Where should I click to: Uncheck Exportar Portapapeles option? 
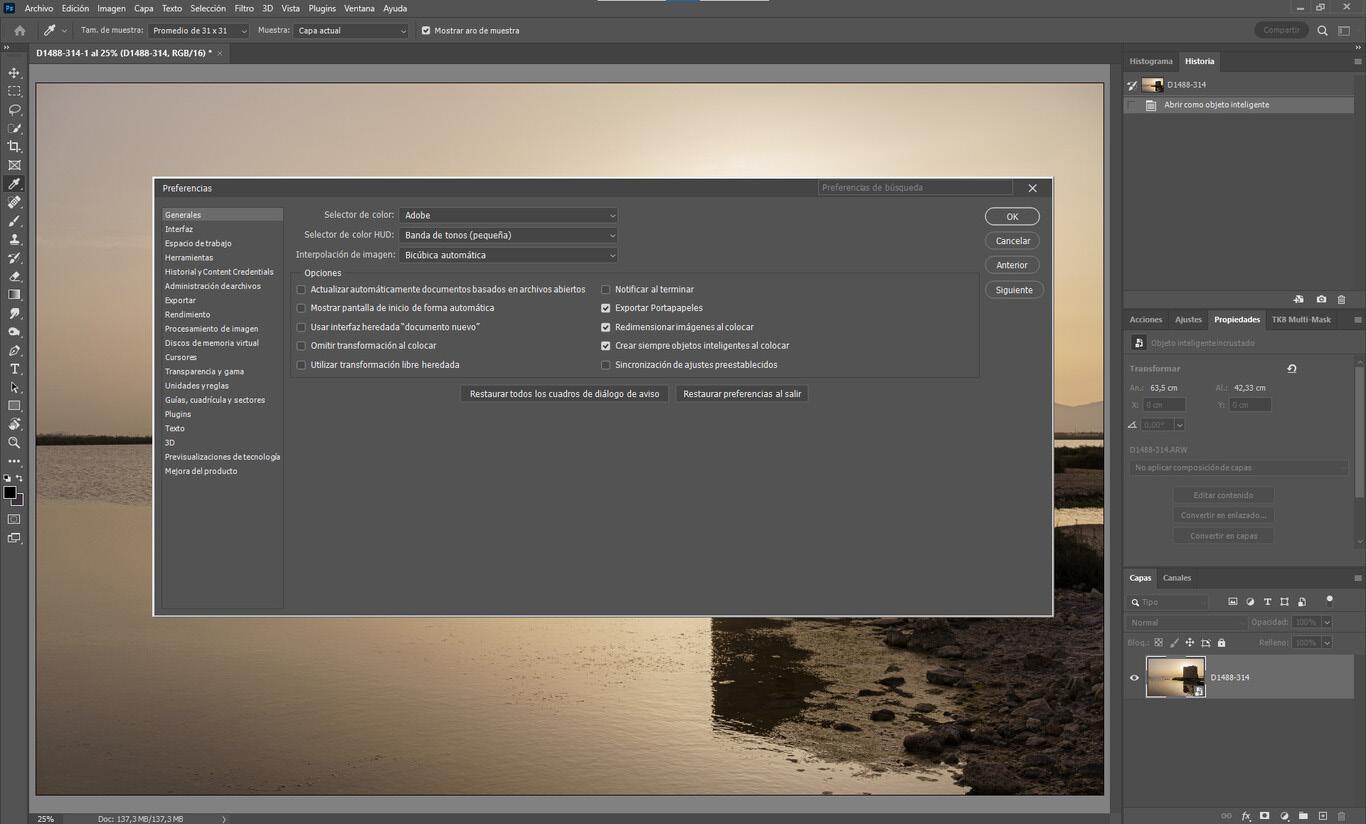tap(605, 308)
